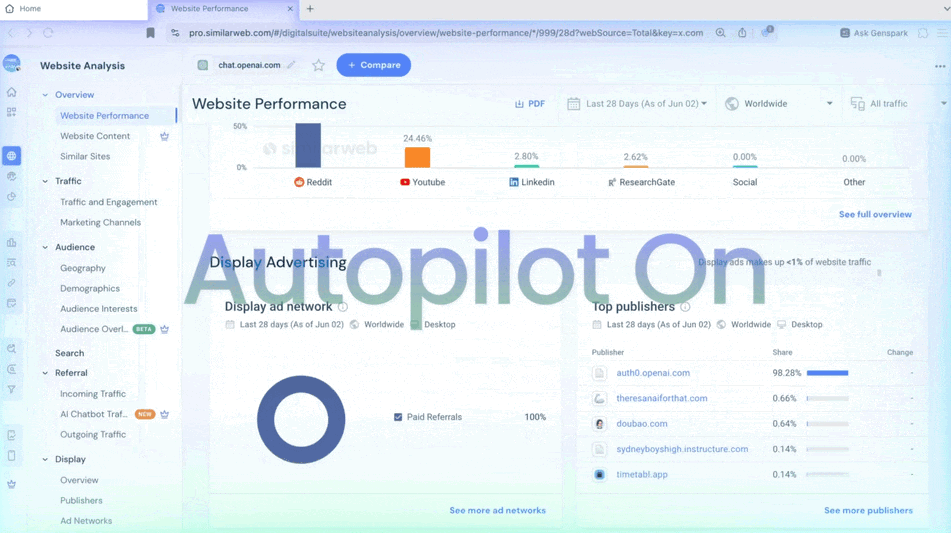Image resolution: width=951 pixels, height=533 pixels.
Task: Open the Ask Genspark assistant
Action: coord(874,33)
